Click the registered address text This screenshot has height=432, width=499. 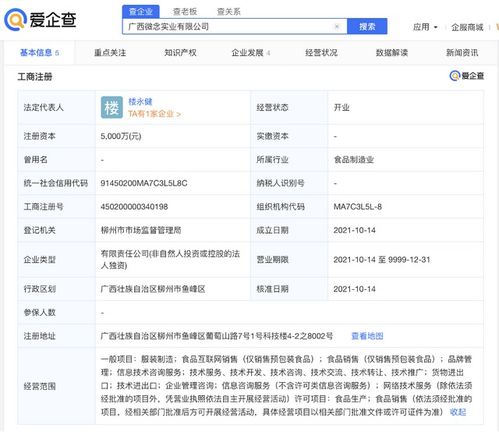pyautogui.click(x=217, y=336)
